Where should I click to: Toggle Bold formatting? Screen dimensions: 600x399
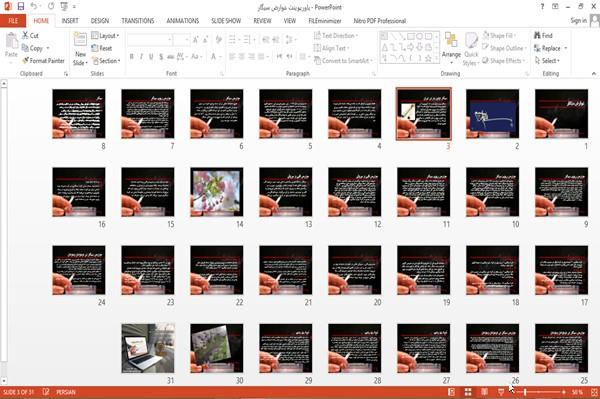point(132,57)
